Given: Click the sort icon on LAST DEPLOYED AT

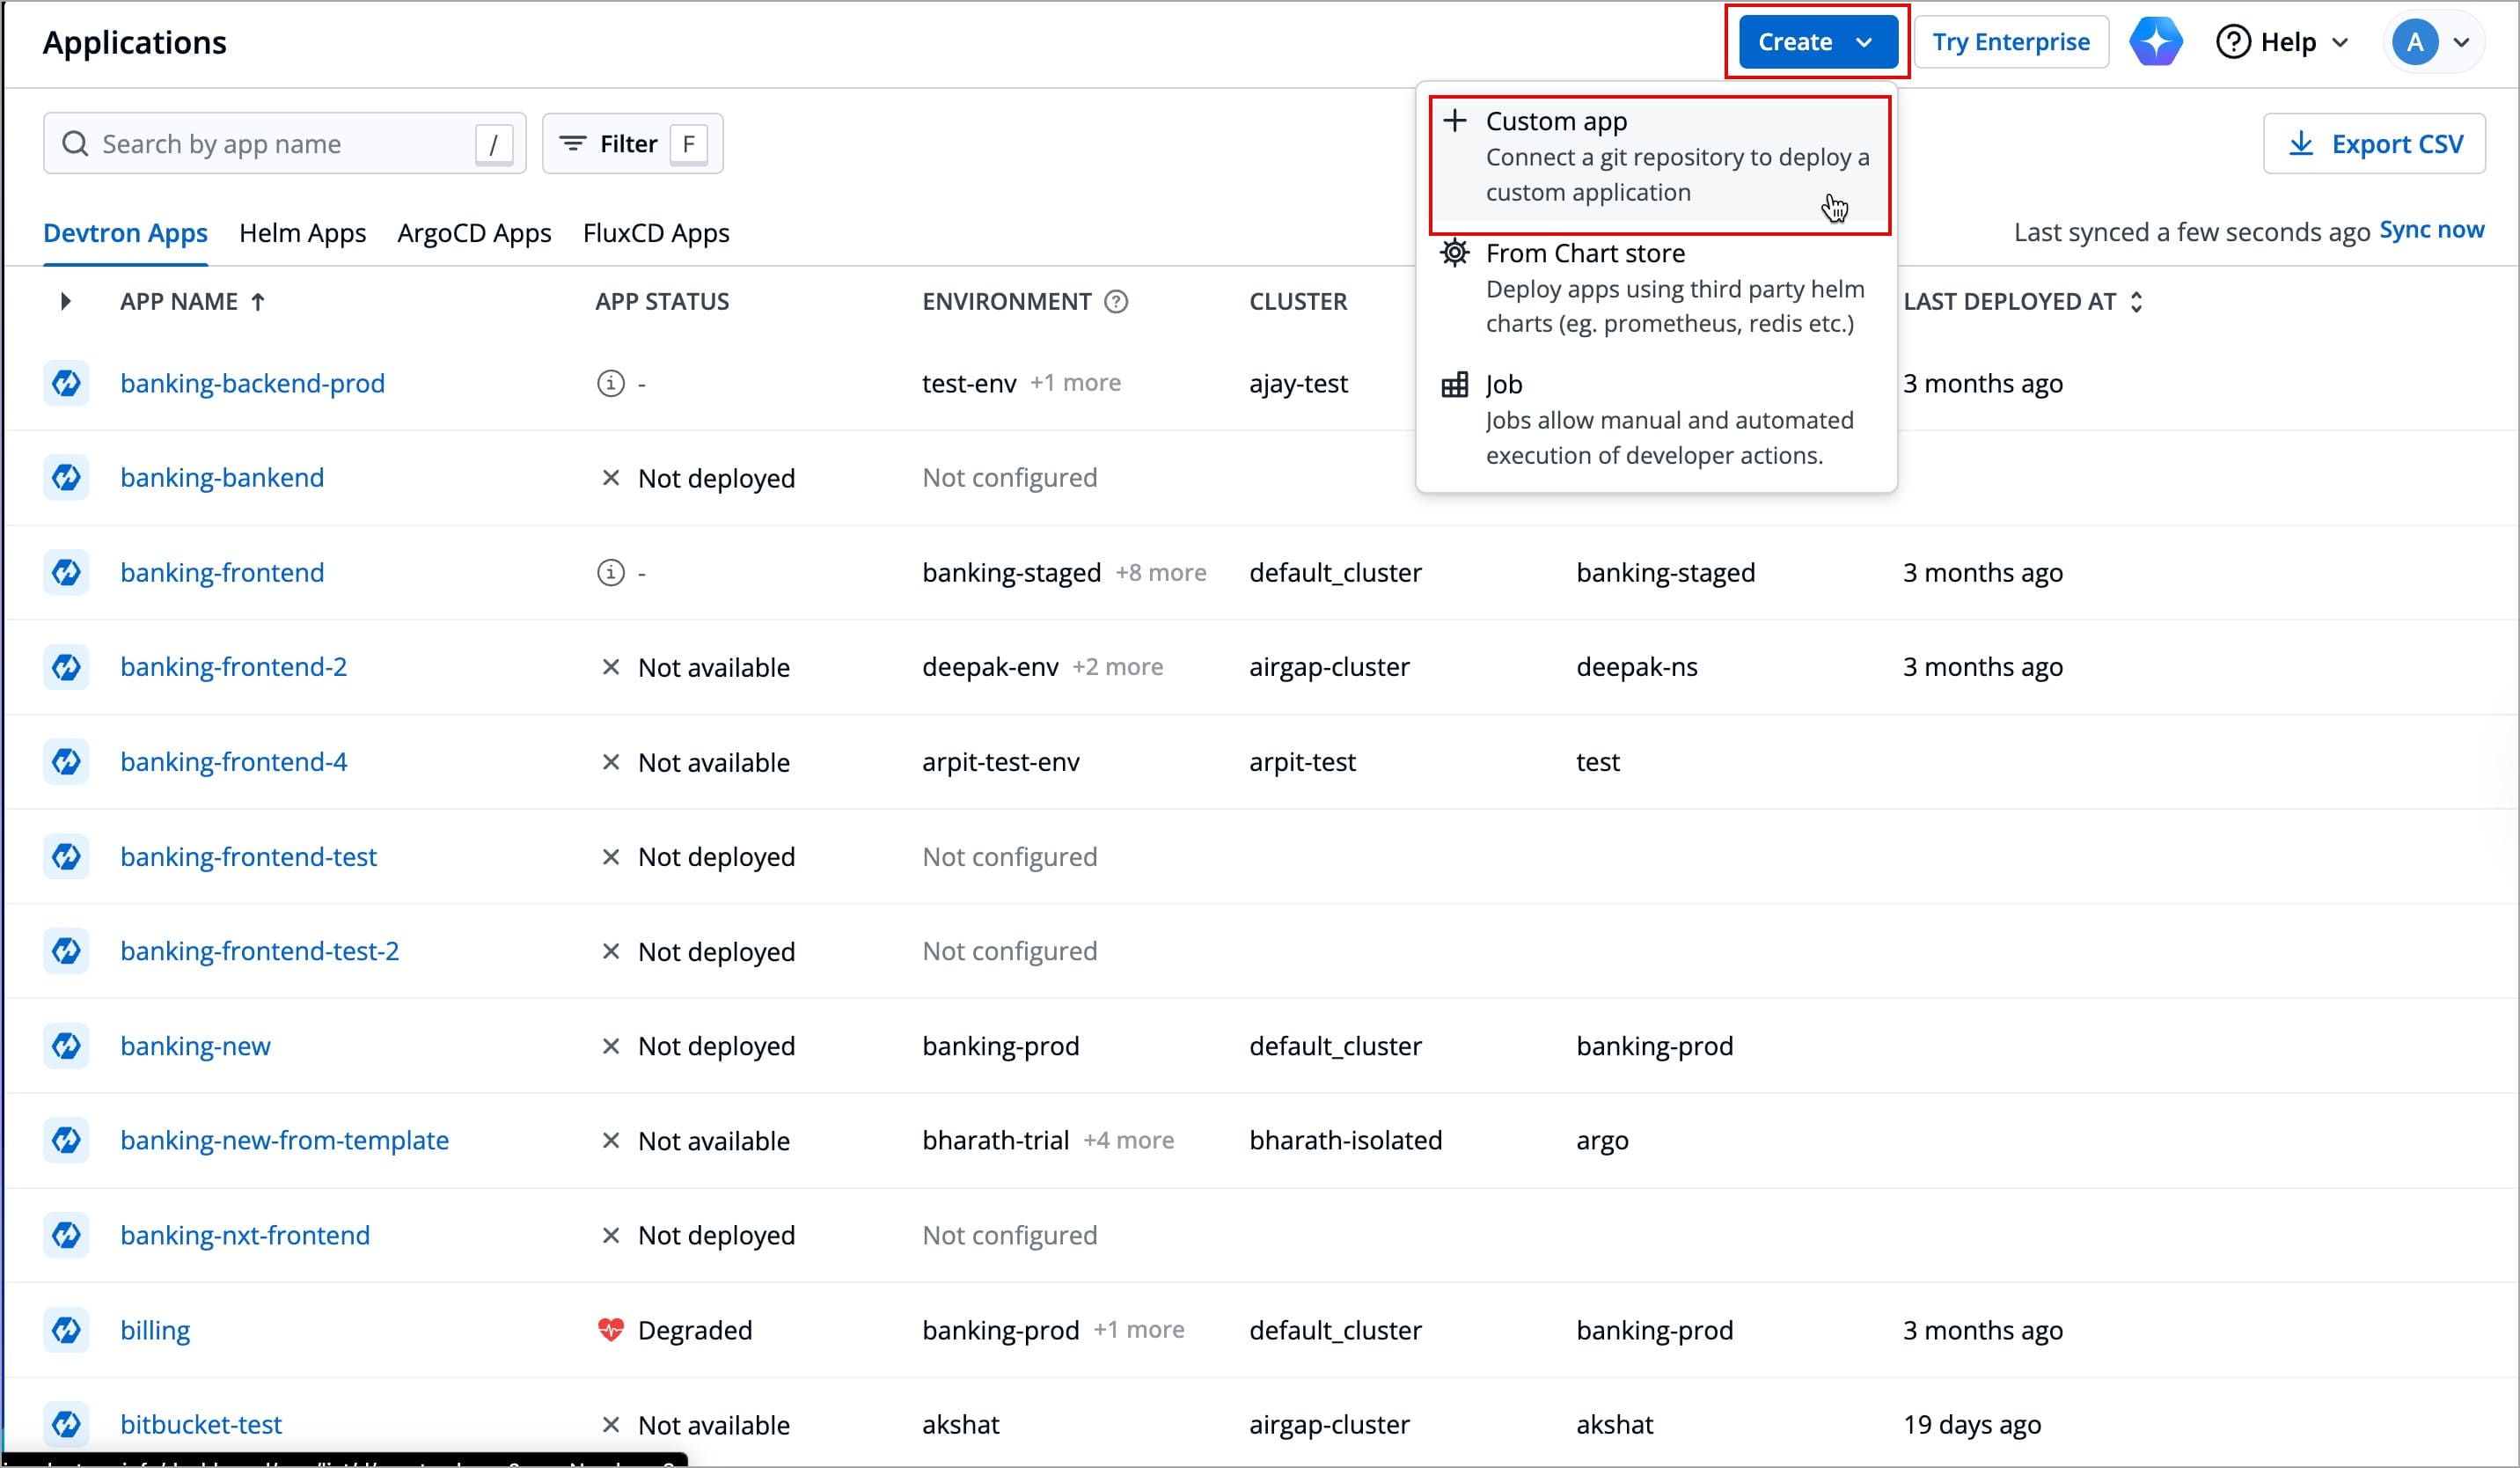Looking at the screenshot, I should point(2139,300).
